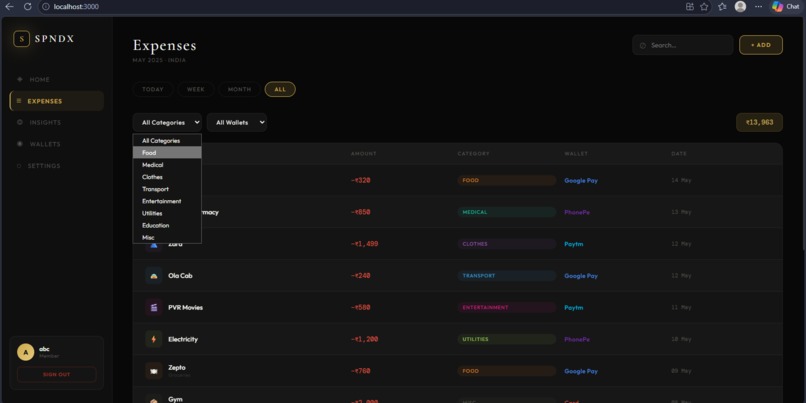Click the Insights nav icon
806x403 pixels.
point(20,122)
